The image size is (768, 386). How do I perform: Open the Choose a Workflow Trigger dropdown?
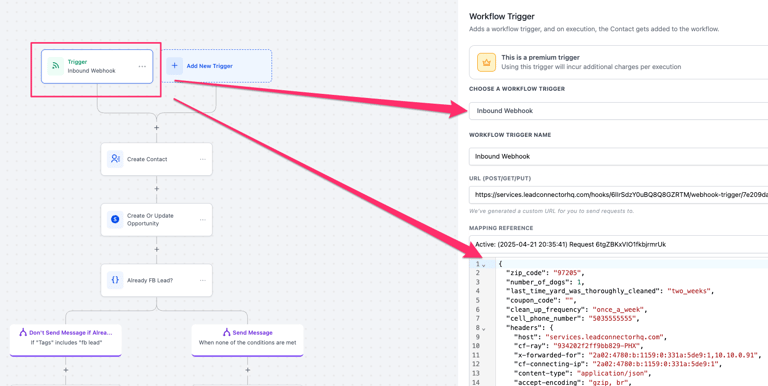point(618,111)
